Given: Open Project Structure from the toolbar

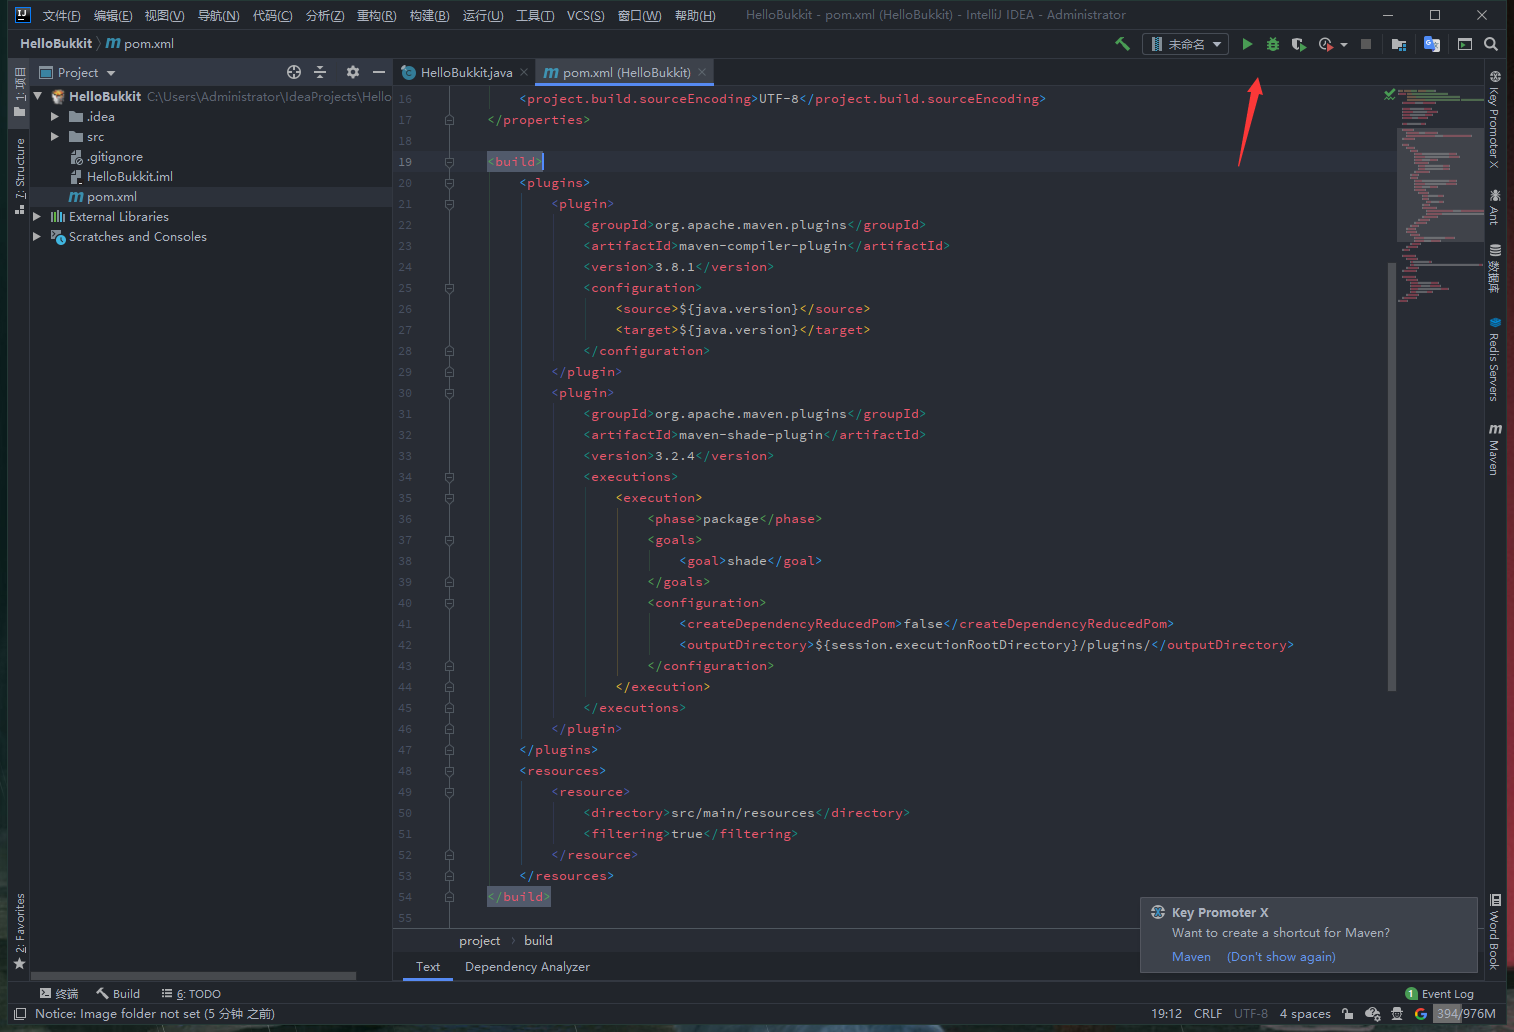Looking at the screenshot, I should (1399, 44).
